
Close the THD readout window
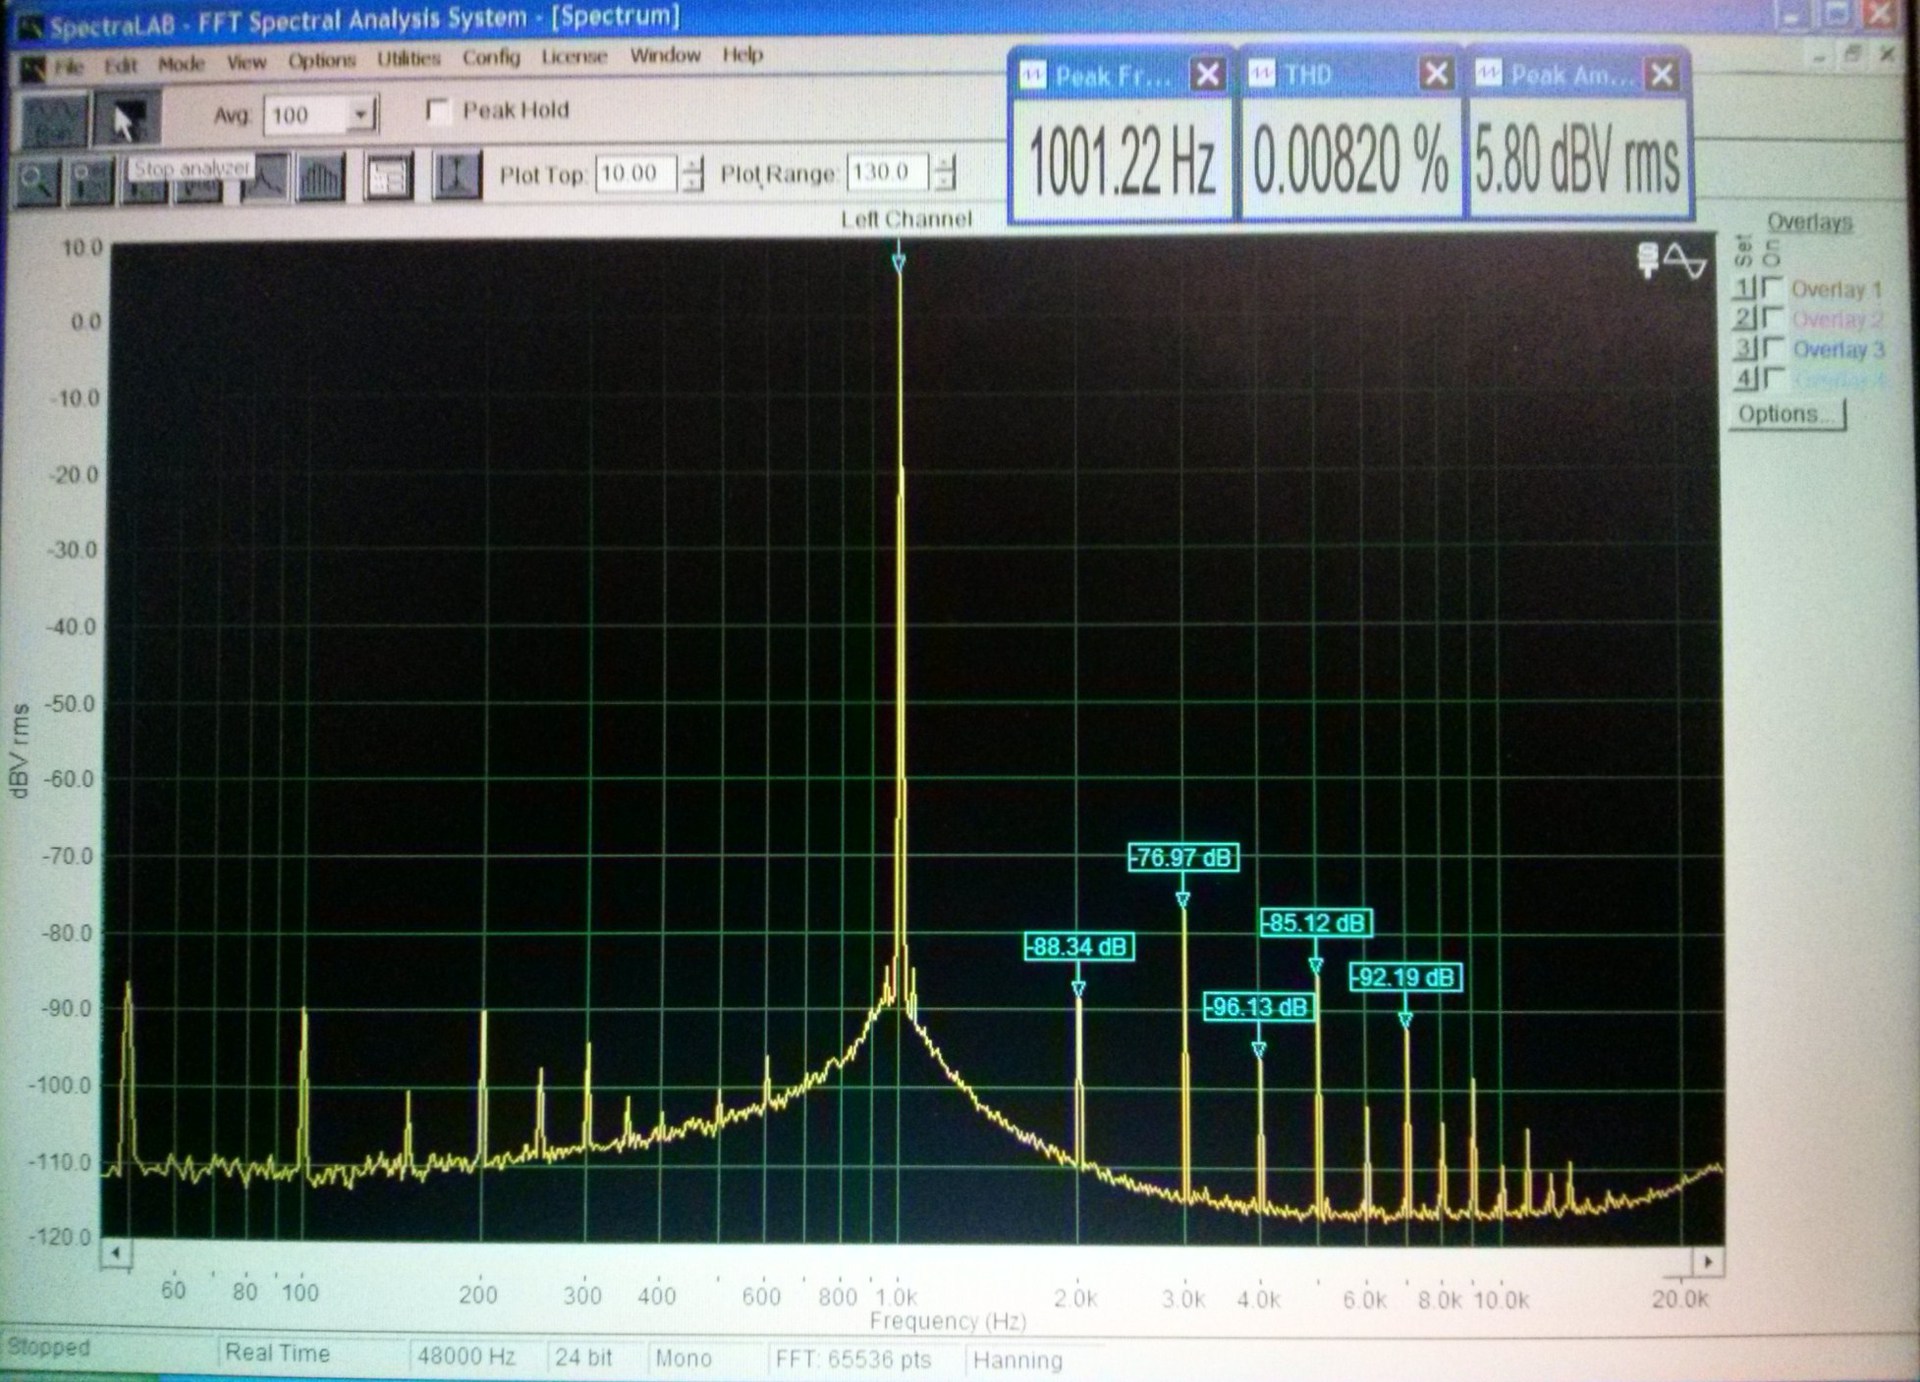[1436, 74]
